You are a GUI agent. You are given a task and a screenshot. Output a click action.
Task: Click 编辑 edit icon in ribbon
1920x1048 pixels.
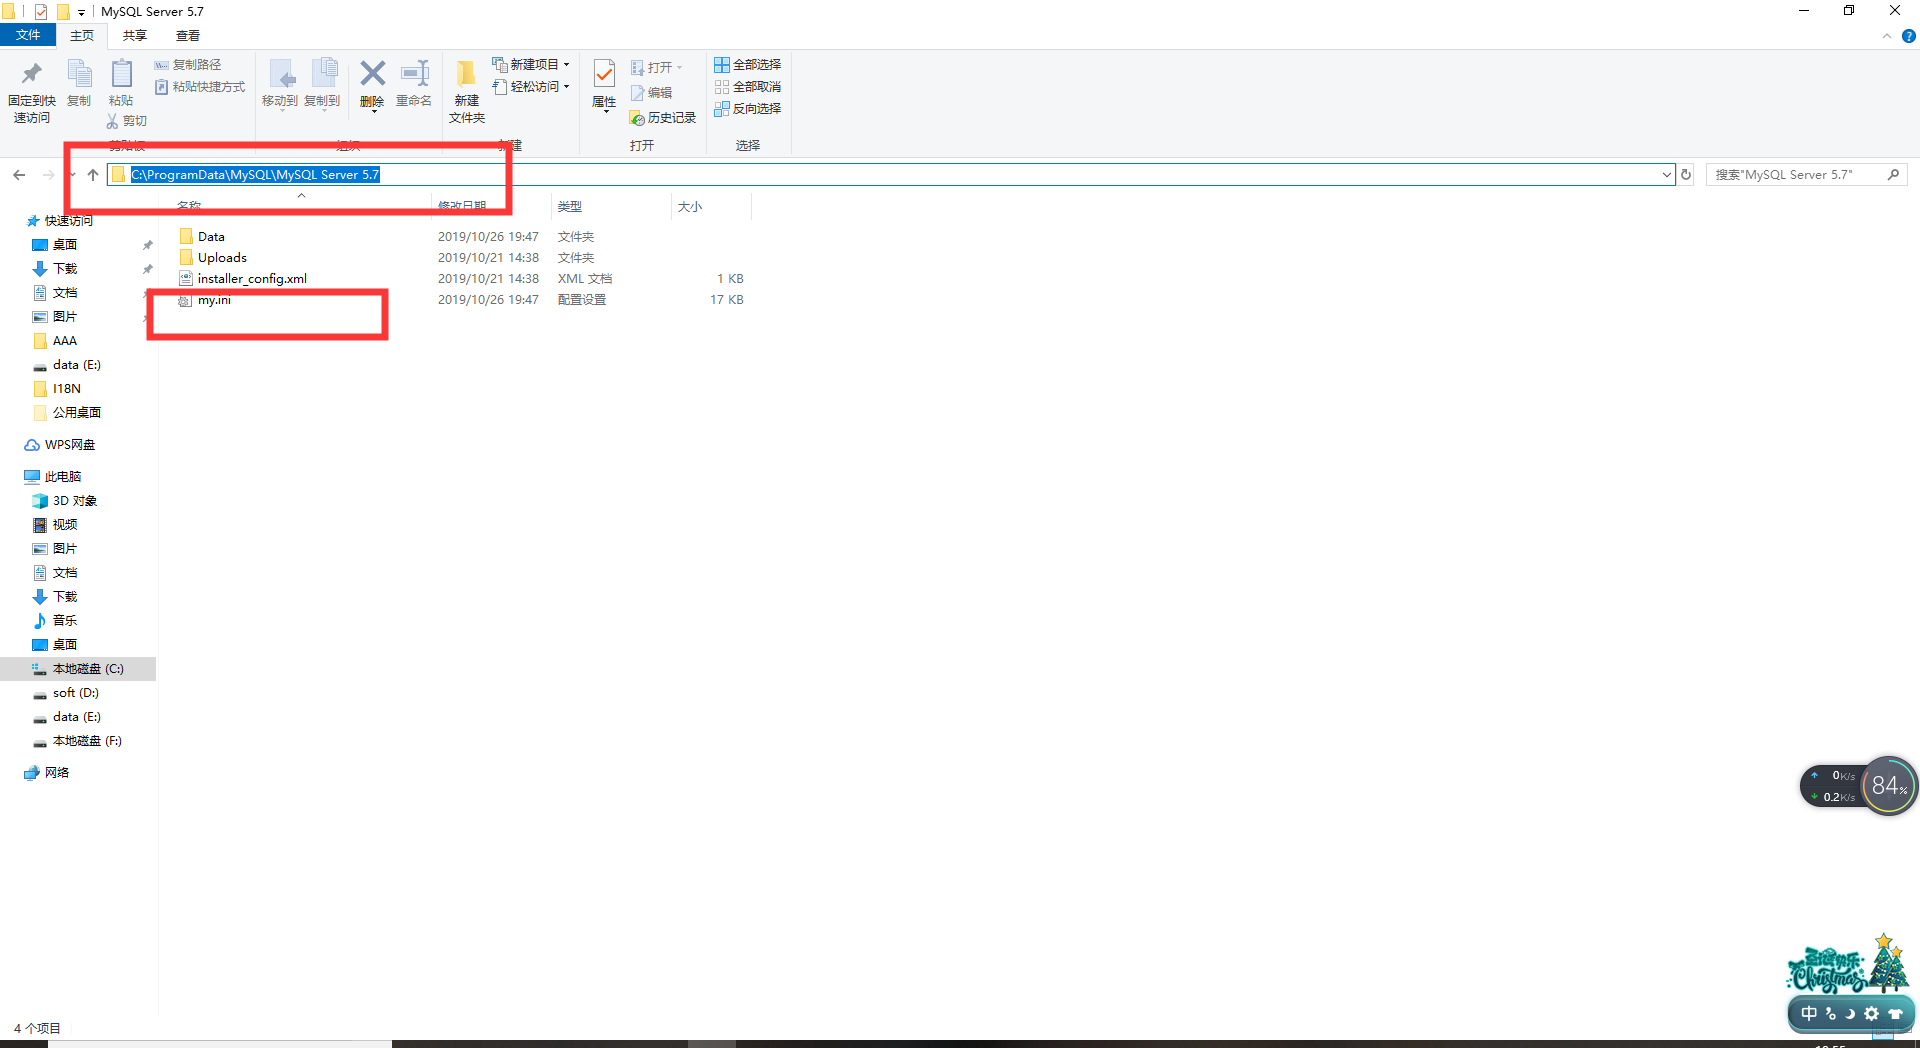tap(637, 93)
